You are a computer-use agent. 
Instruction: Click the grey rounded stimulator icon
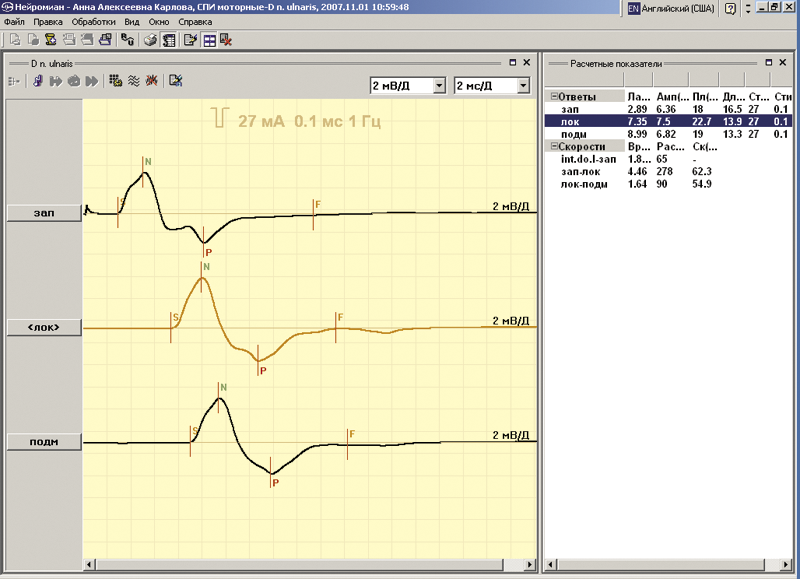click(74, 81)
